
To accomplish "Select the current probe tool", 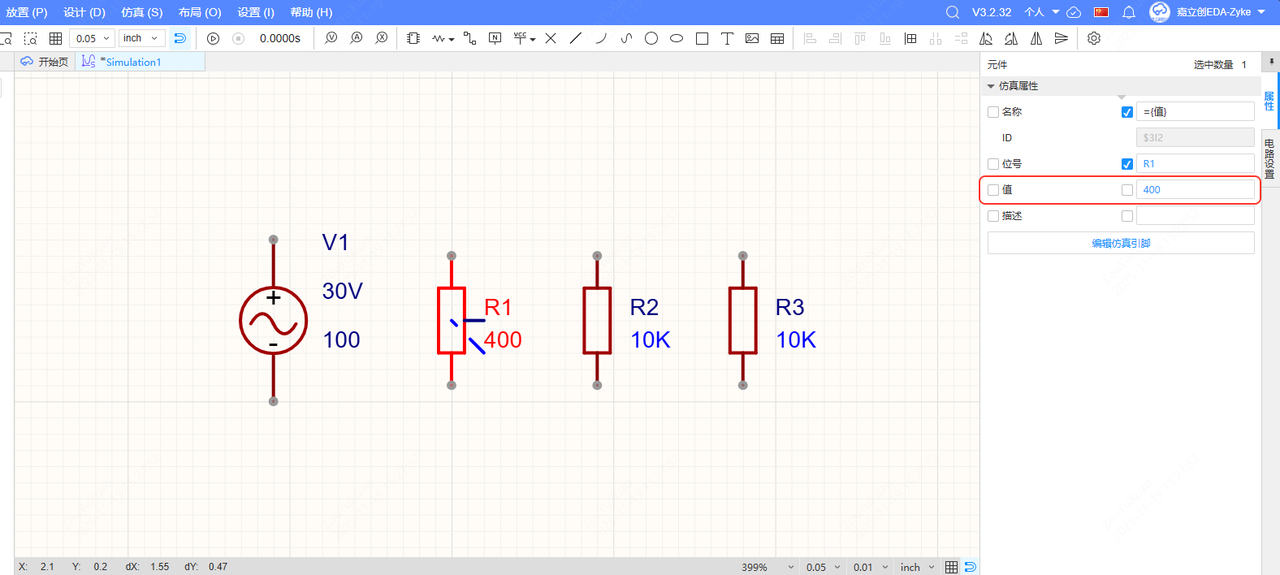I will [356, 39].
